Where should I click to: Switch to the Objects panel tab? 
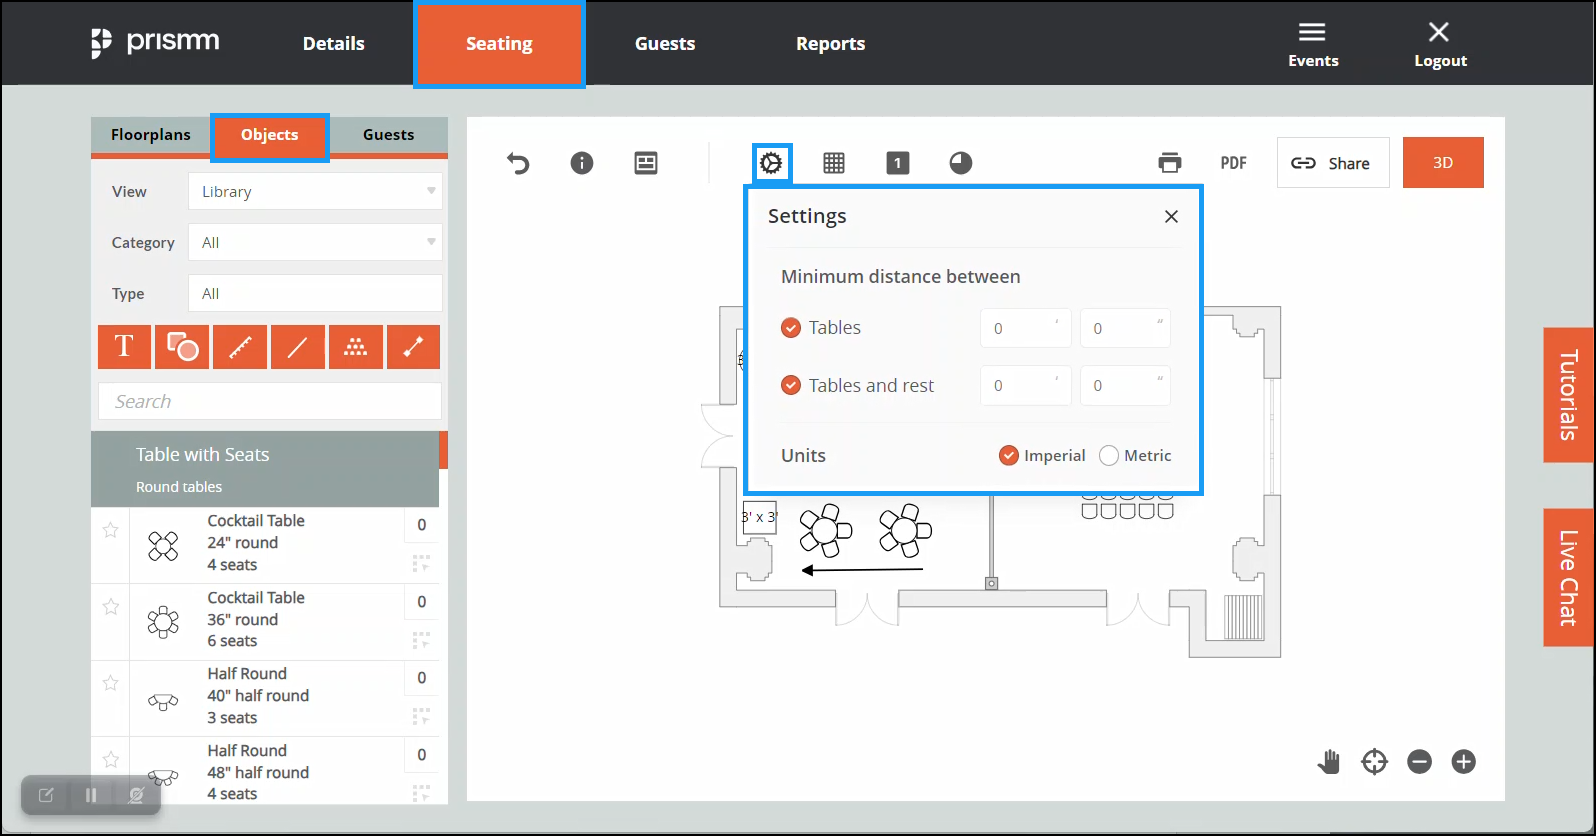270,135
